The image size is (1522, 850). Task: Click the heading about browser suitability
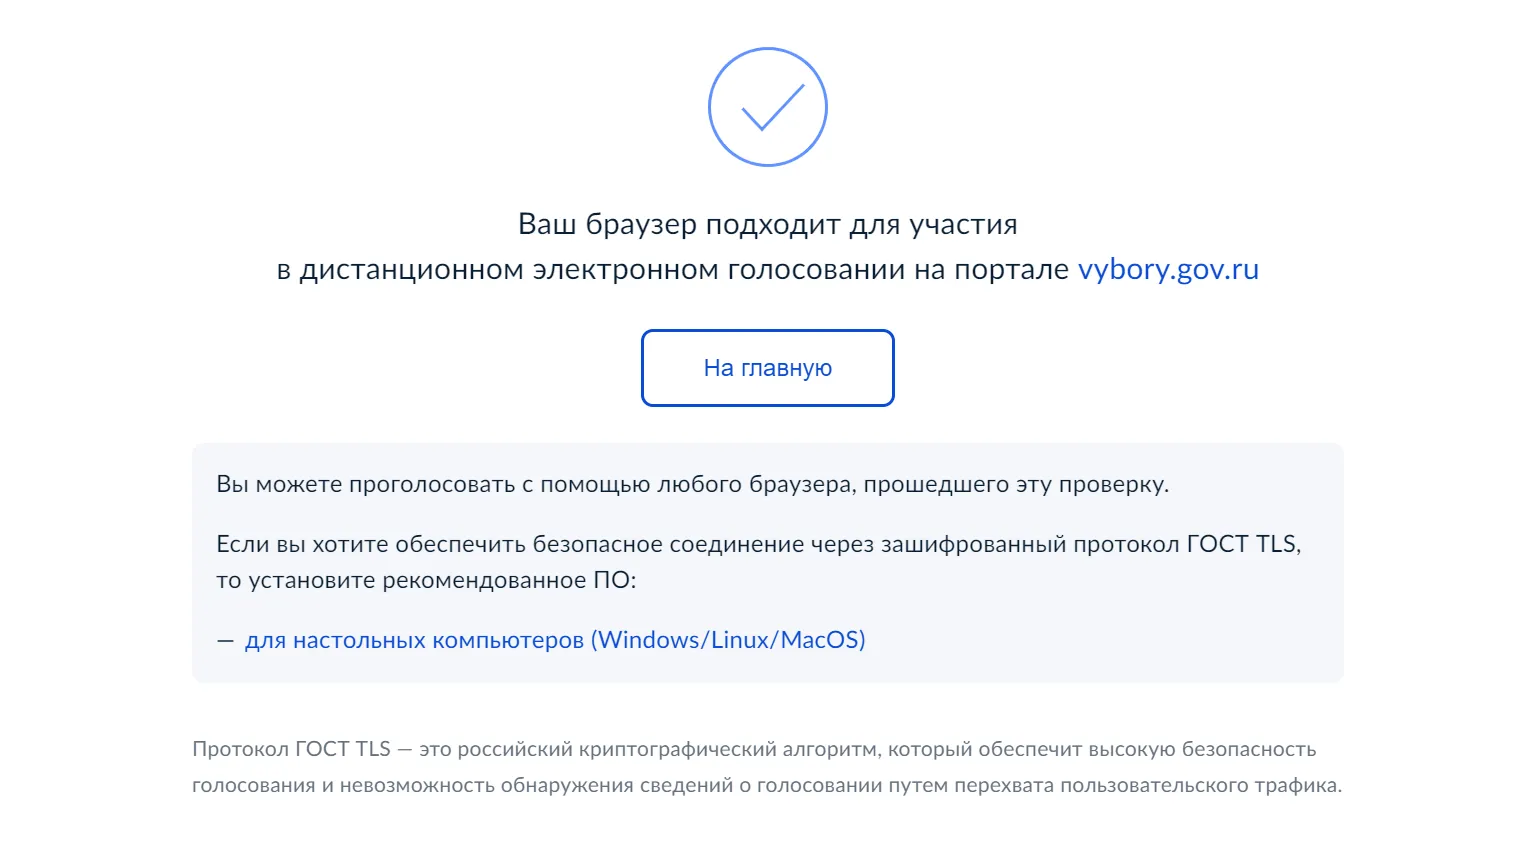tap(767, 245)
